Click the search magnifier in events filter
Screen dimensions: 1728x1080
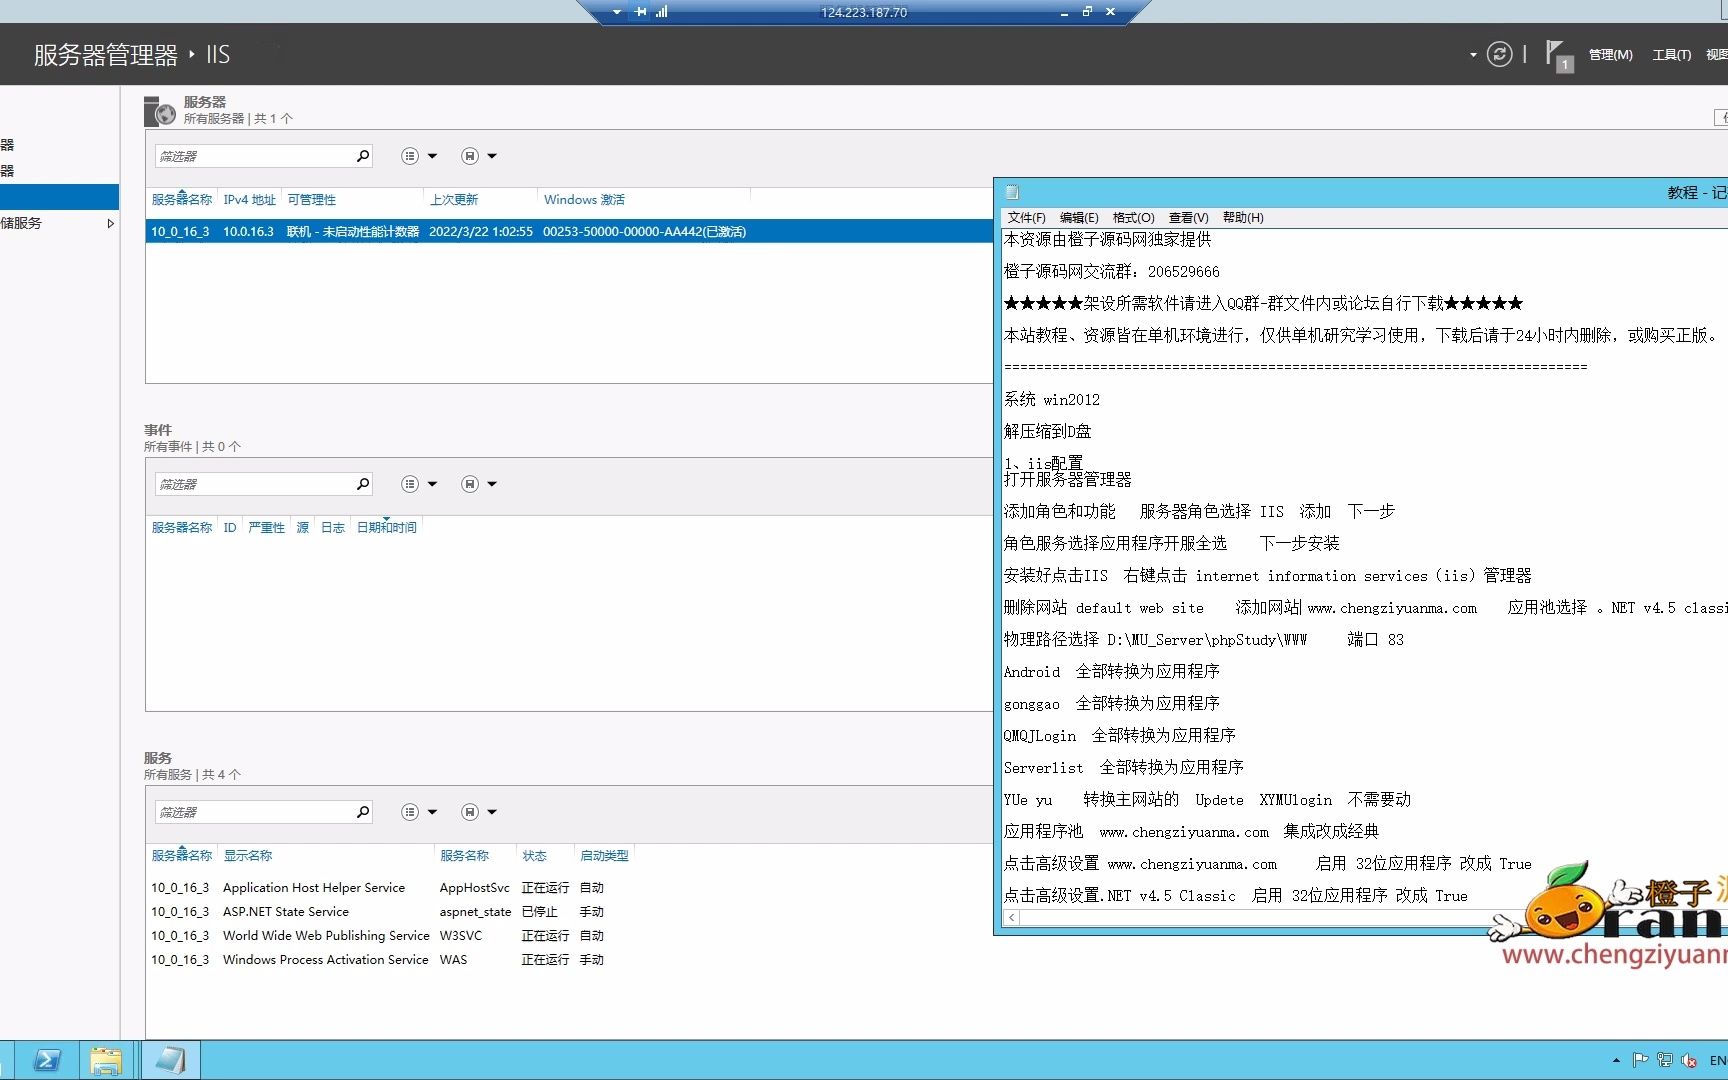pyautogui.click(x=363, y=484)
